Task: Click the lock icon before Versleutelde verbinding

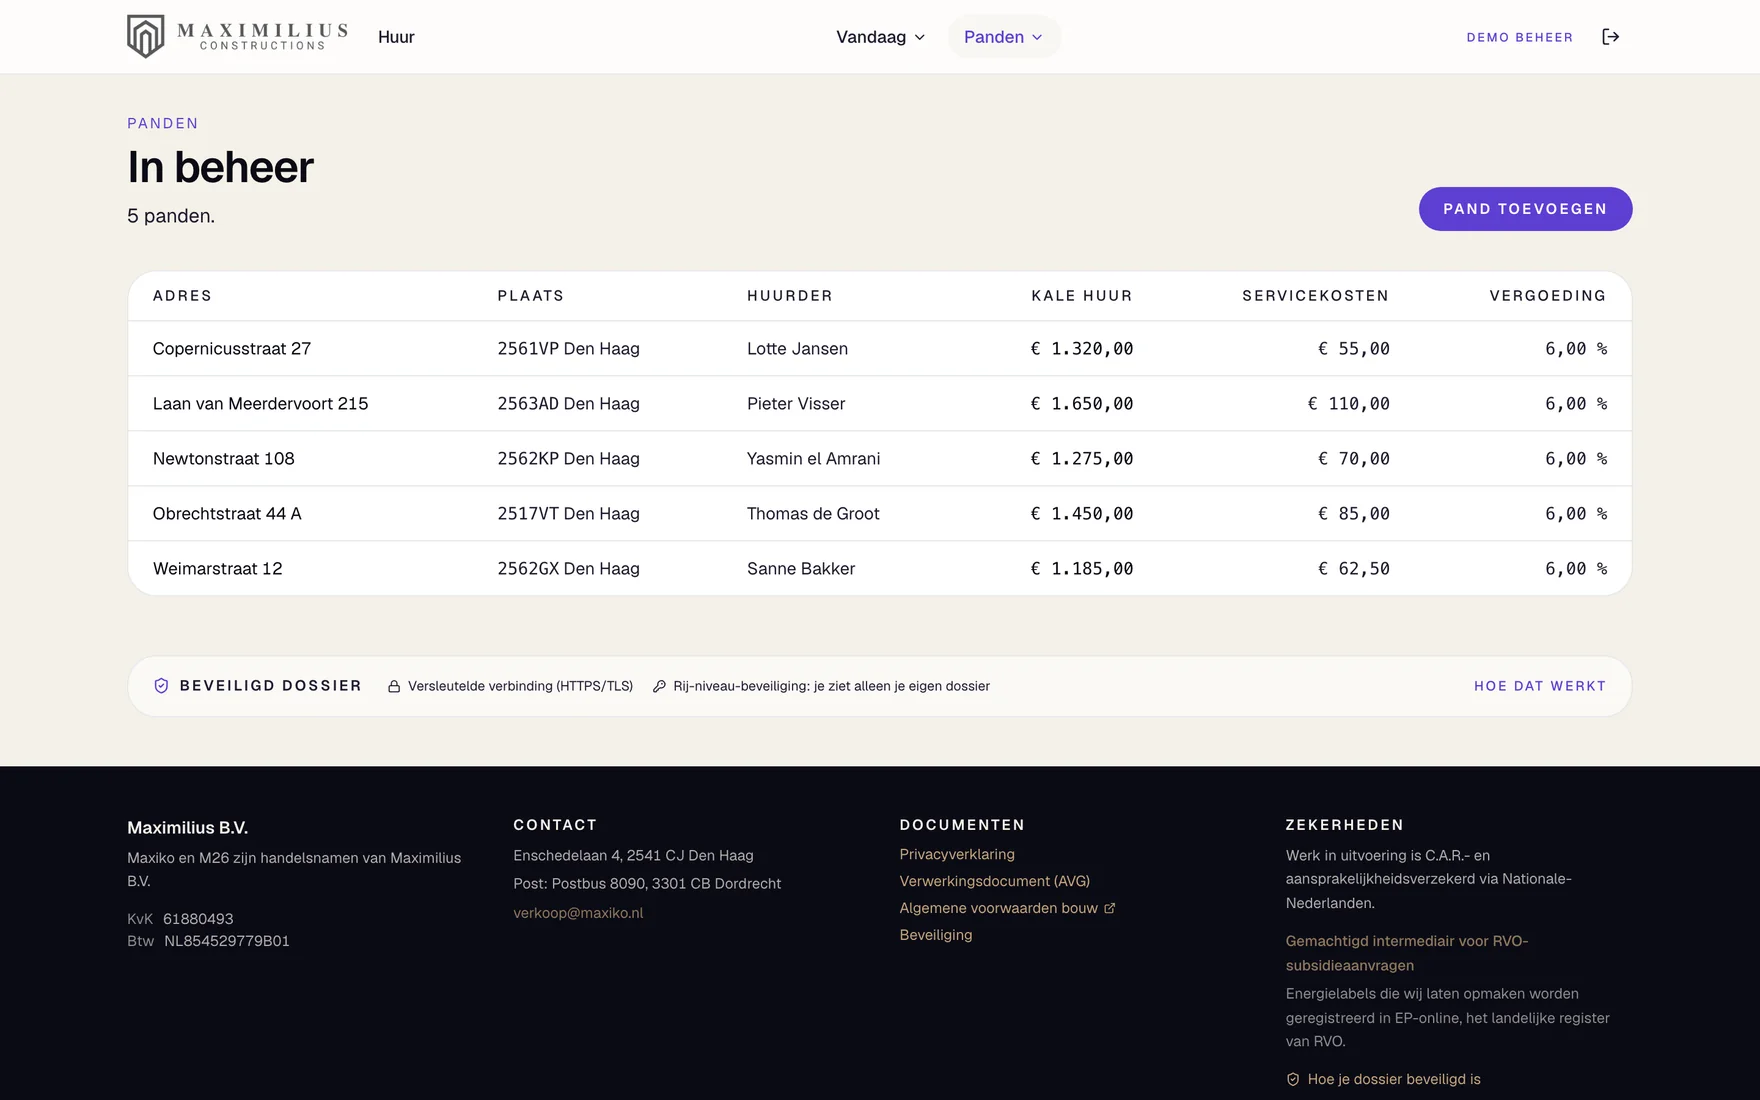Action: [x=394, y=686]
